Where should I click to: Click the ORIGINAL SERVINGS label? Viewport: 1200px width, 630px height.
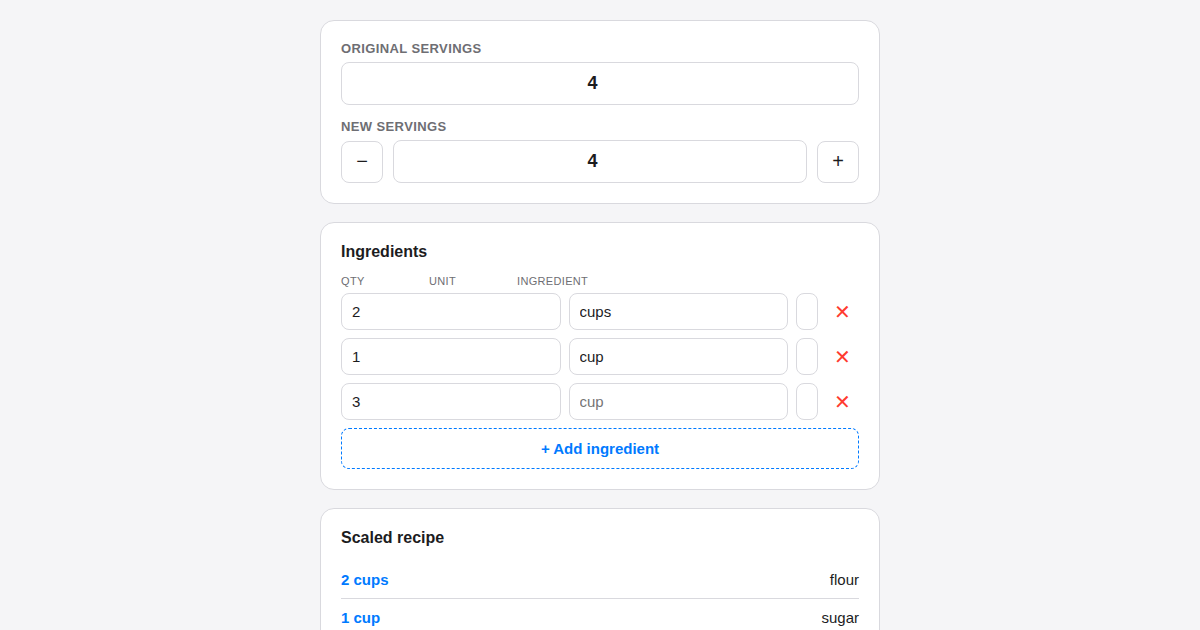[411, 48]
